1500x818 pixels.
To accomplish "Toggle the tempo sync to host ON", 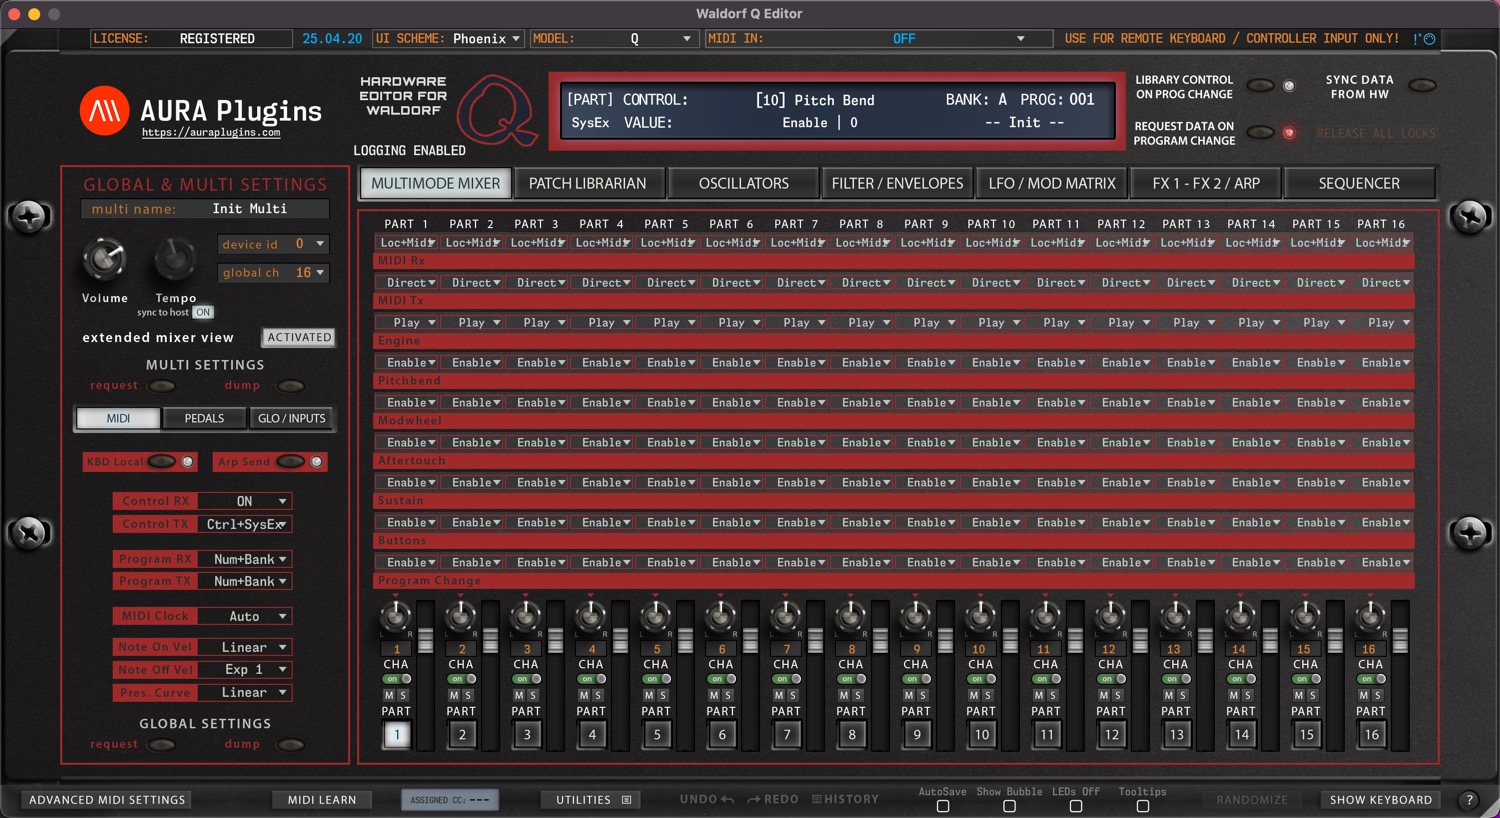I will tap(203, 312).
